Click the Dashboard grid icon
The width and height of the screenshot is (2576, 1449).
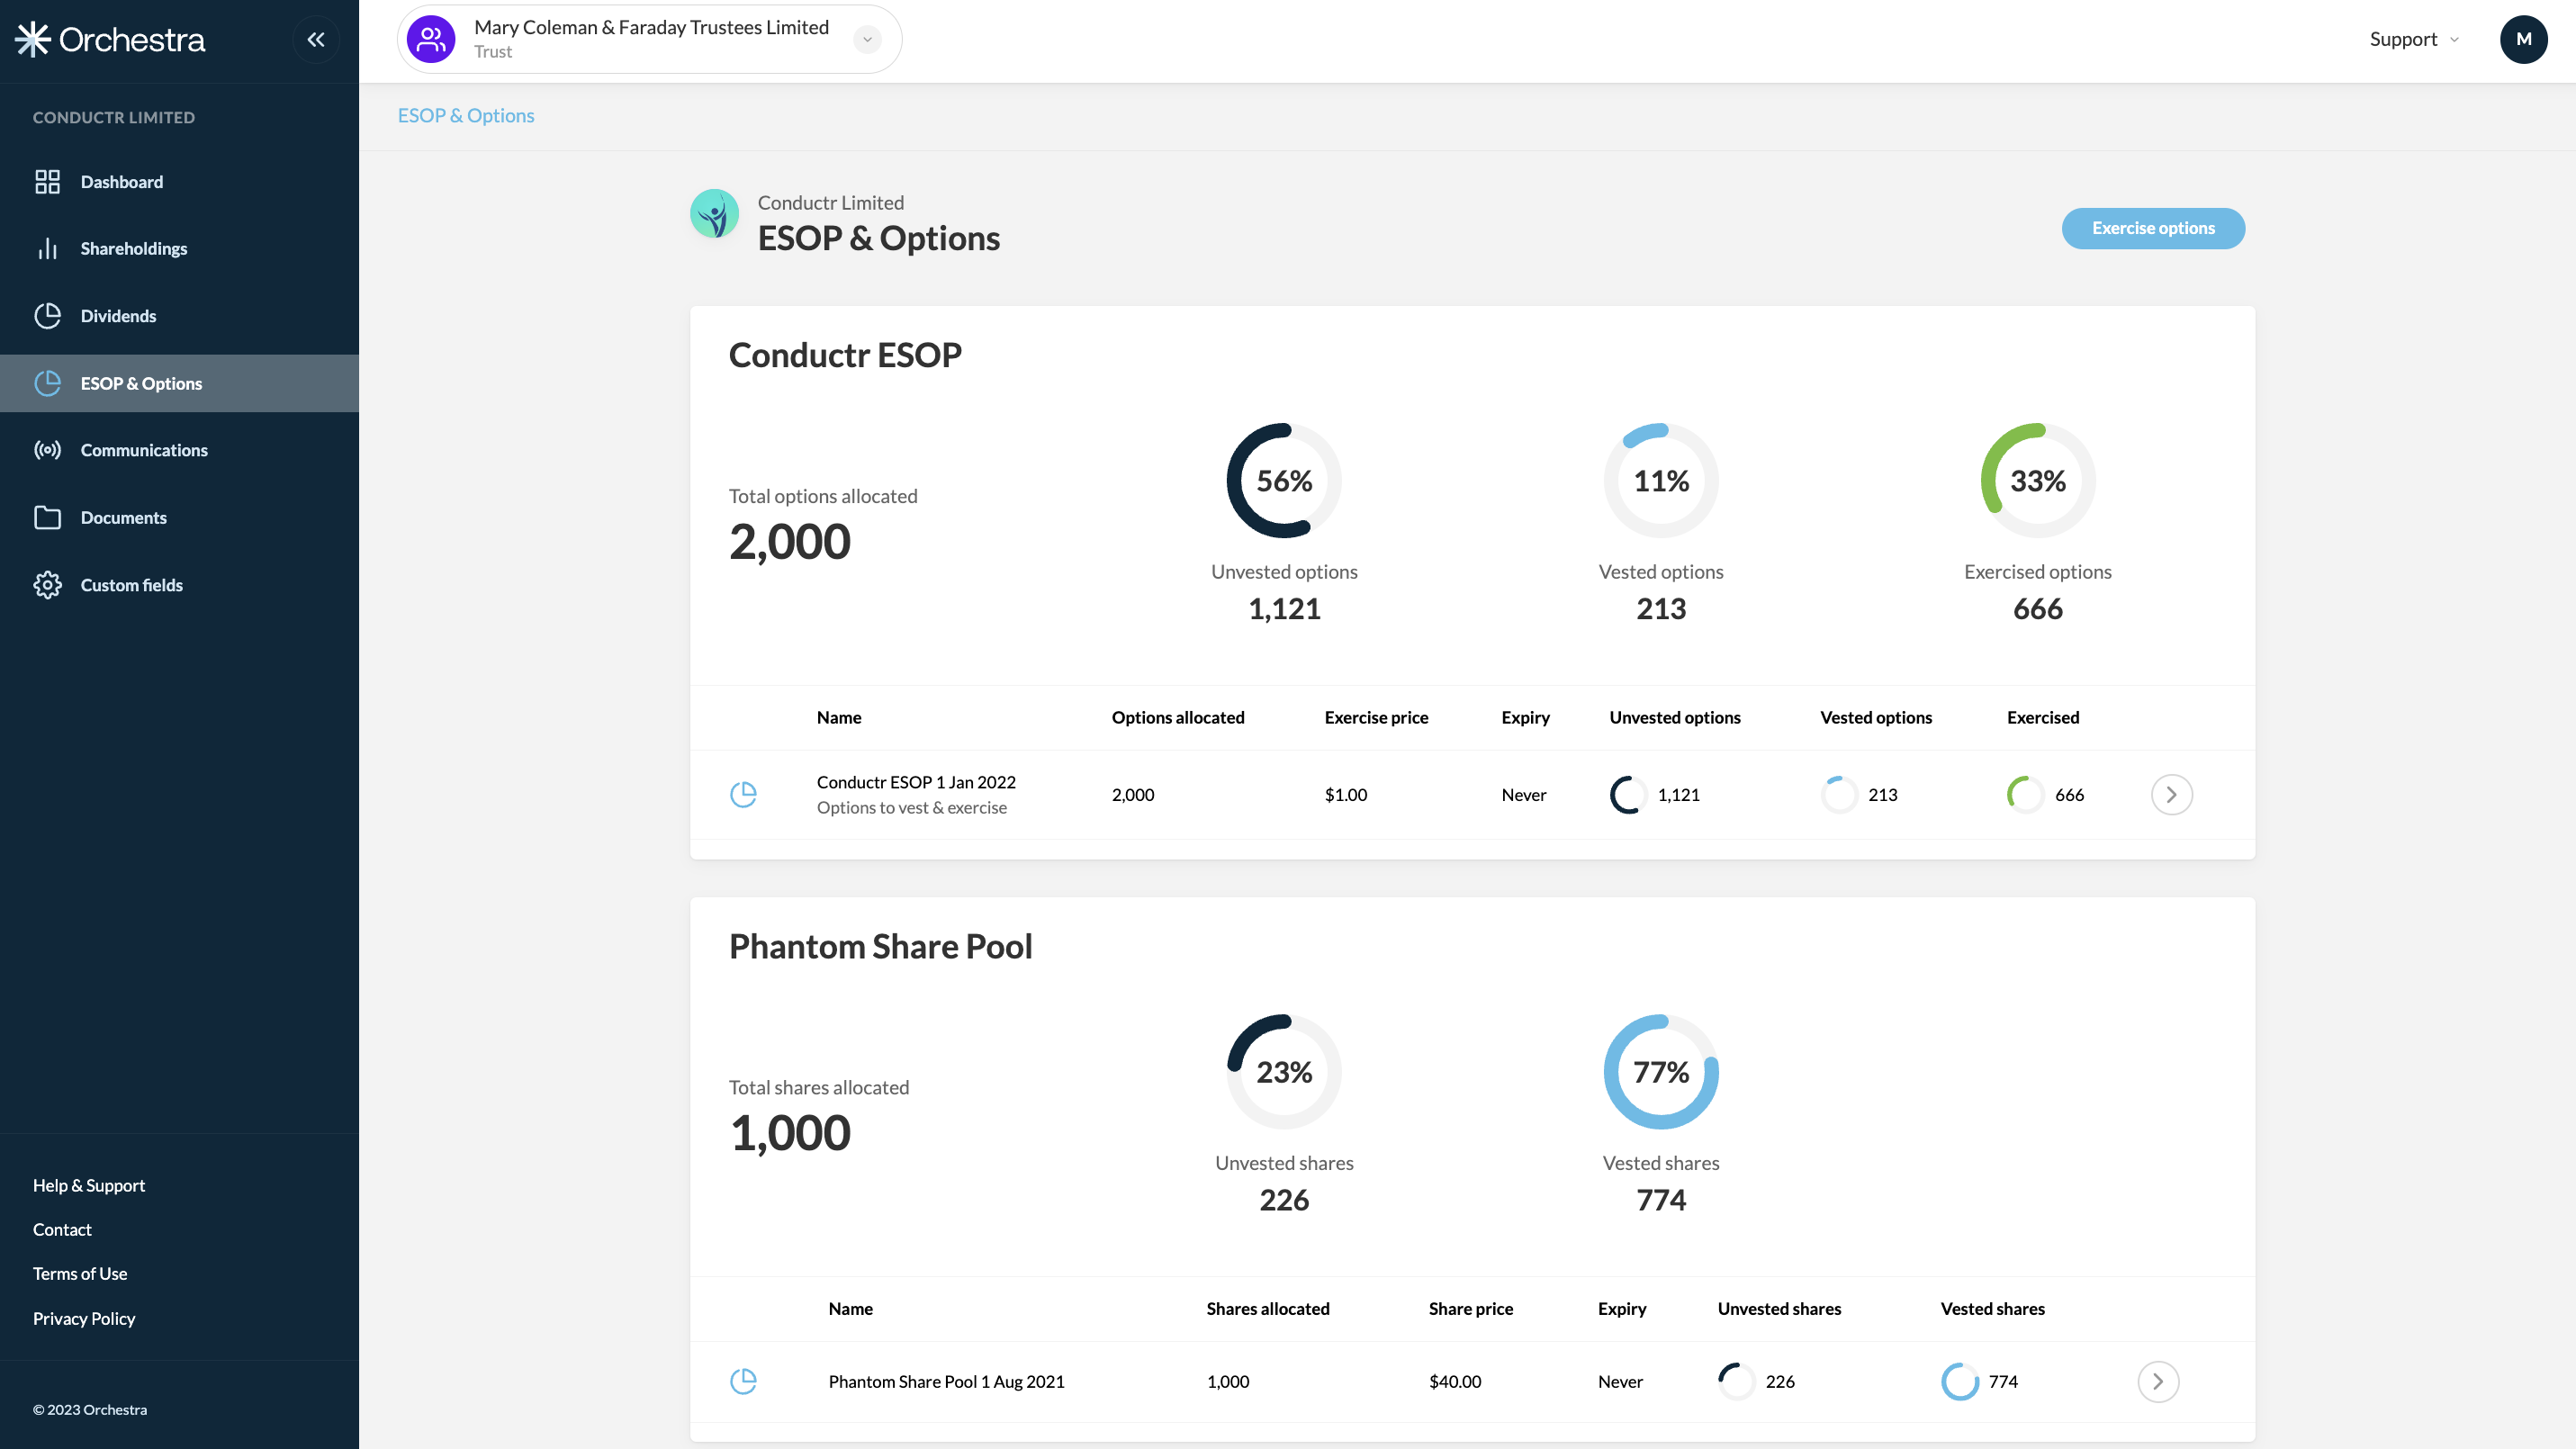[x=47, y=182]
